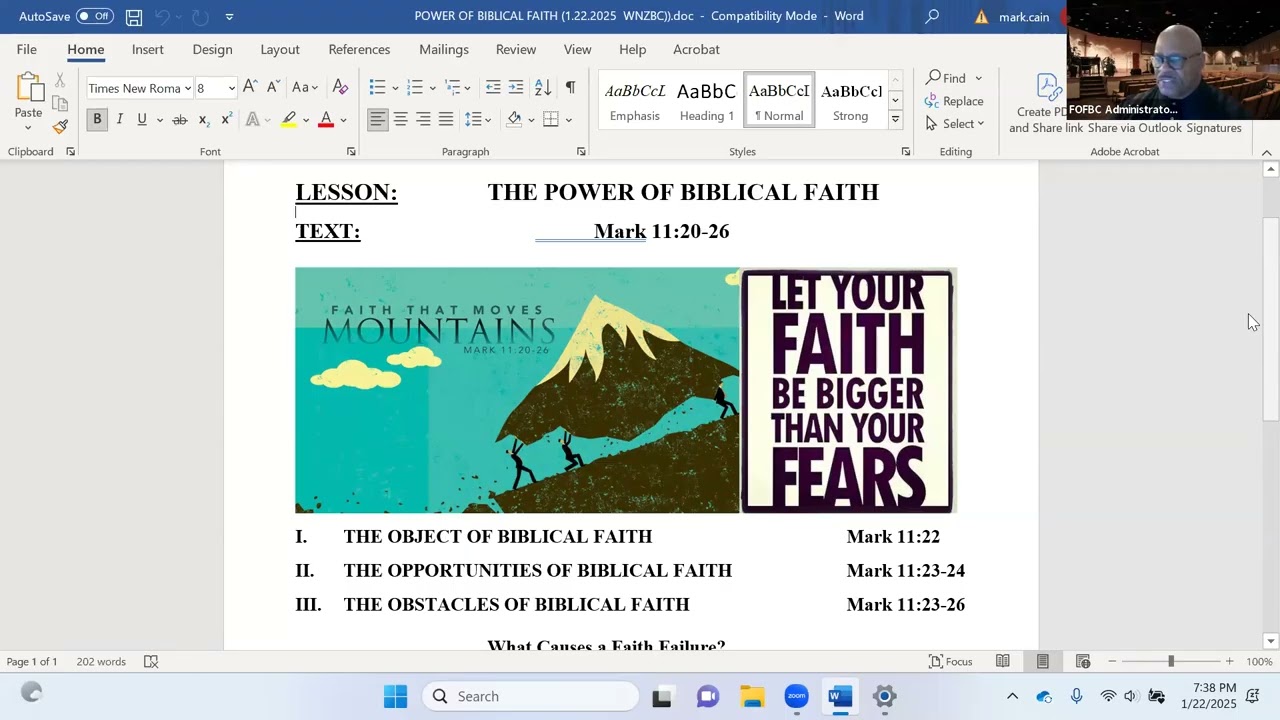Screen dimensions: 1280x720
Task: Click the Windows taskbar Search box
Action: 530,696
